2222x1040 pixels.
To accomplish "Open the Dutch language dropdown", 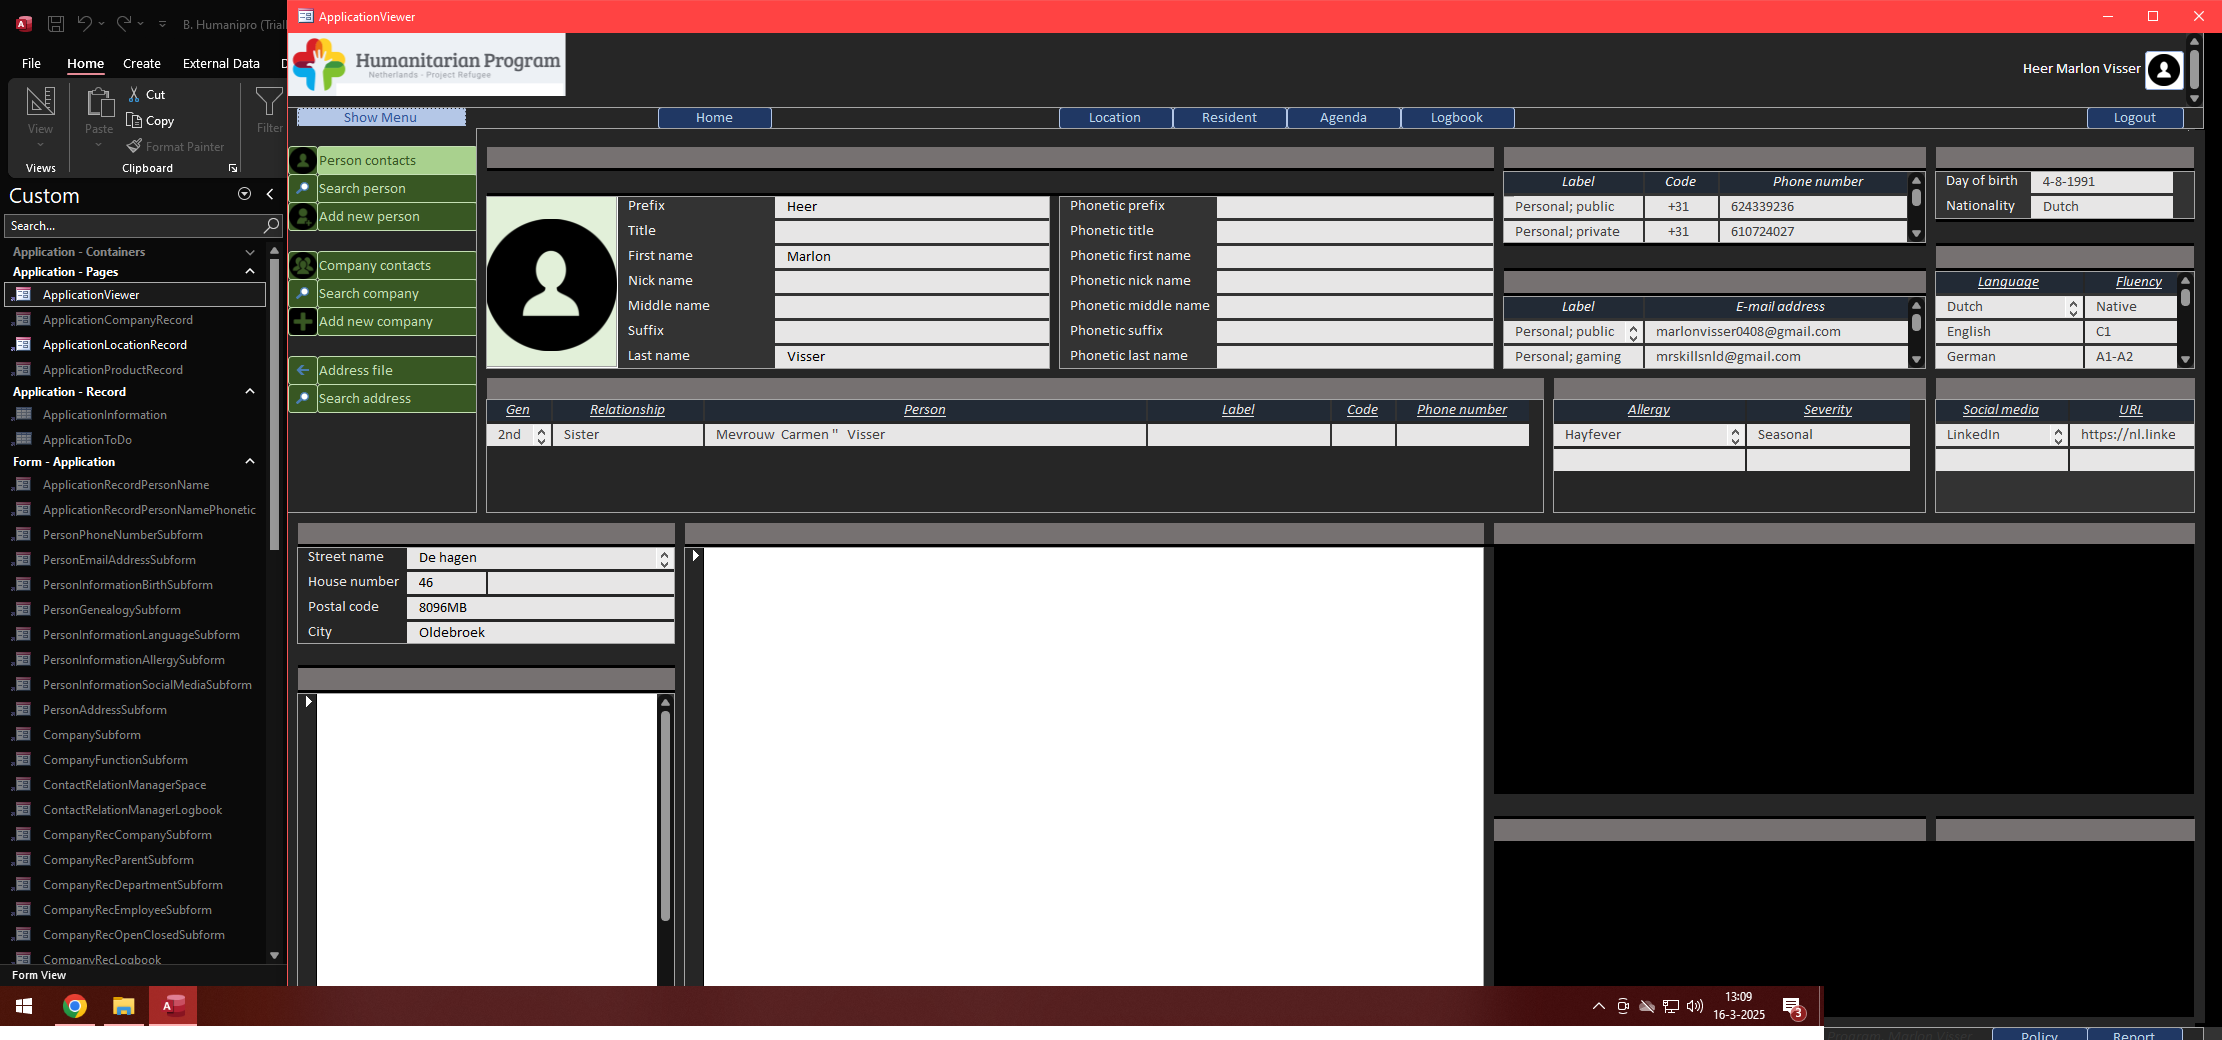I will point(2073,307).
